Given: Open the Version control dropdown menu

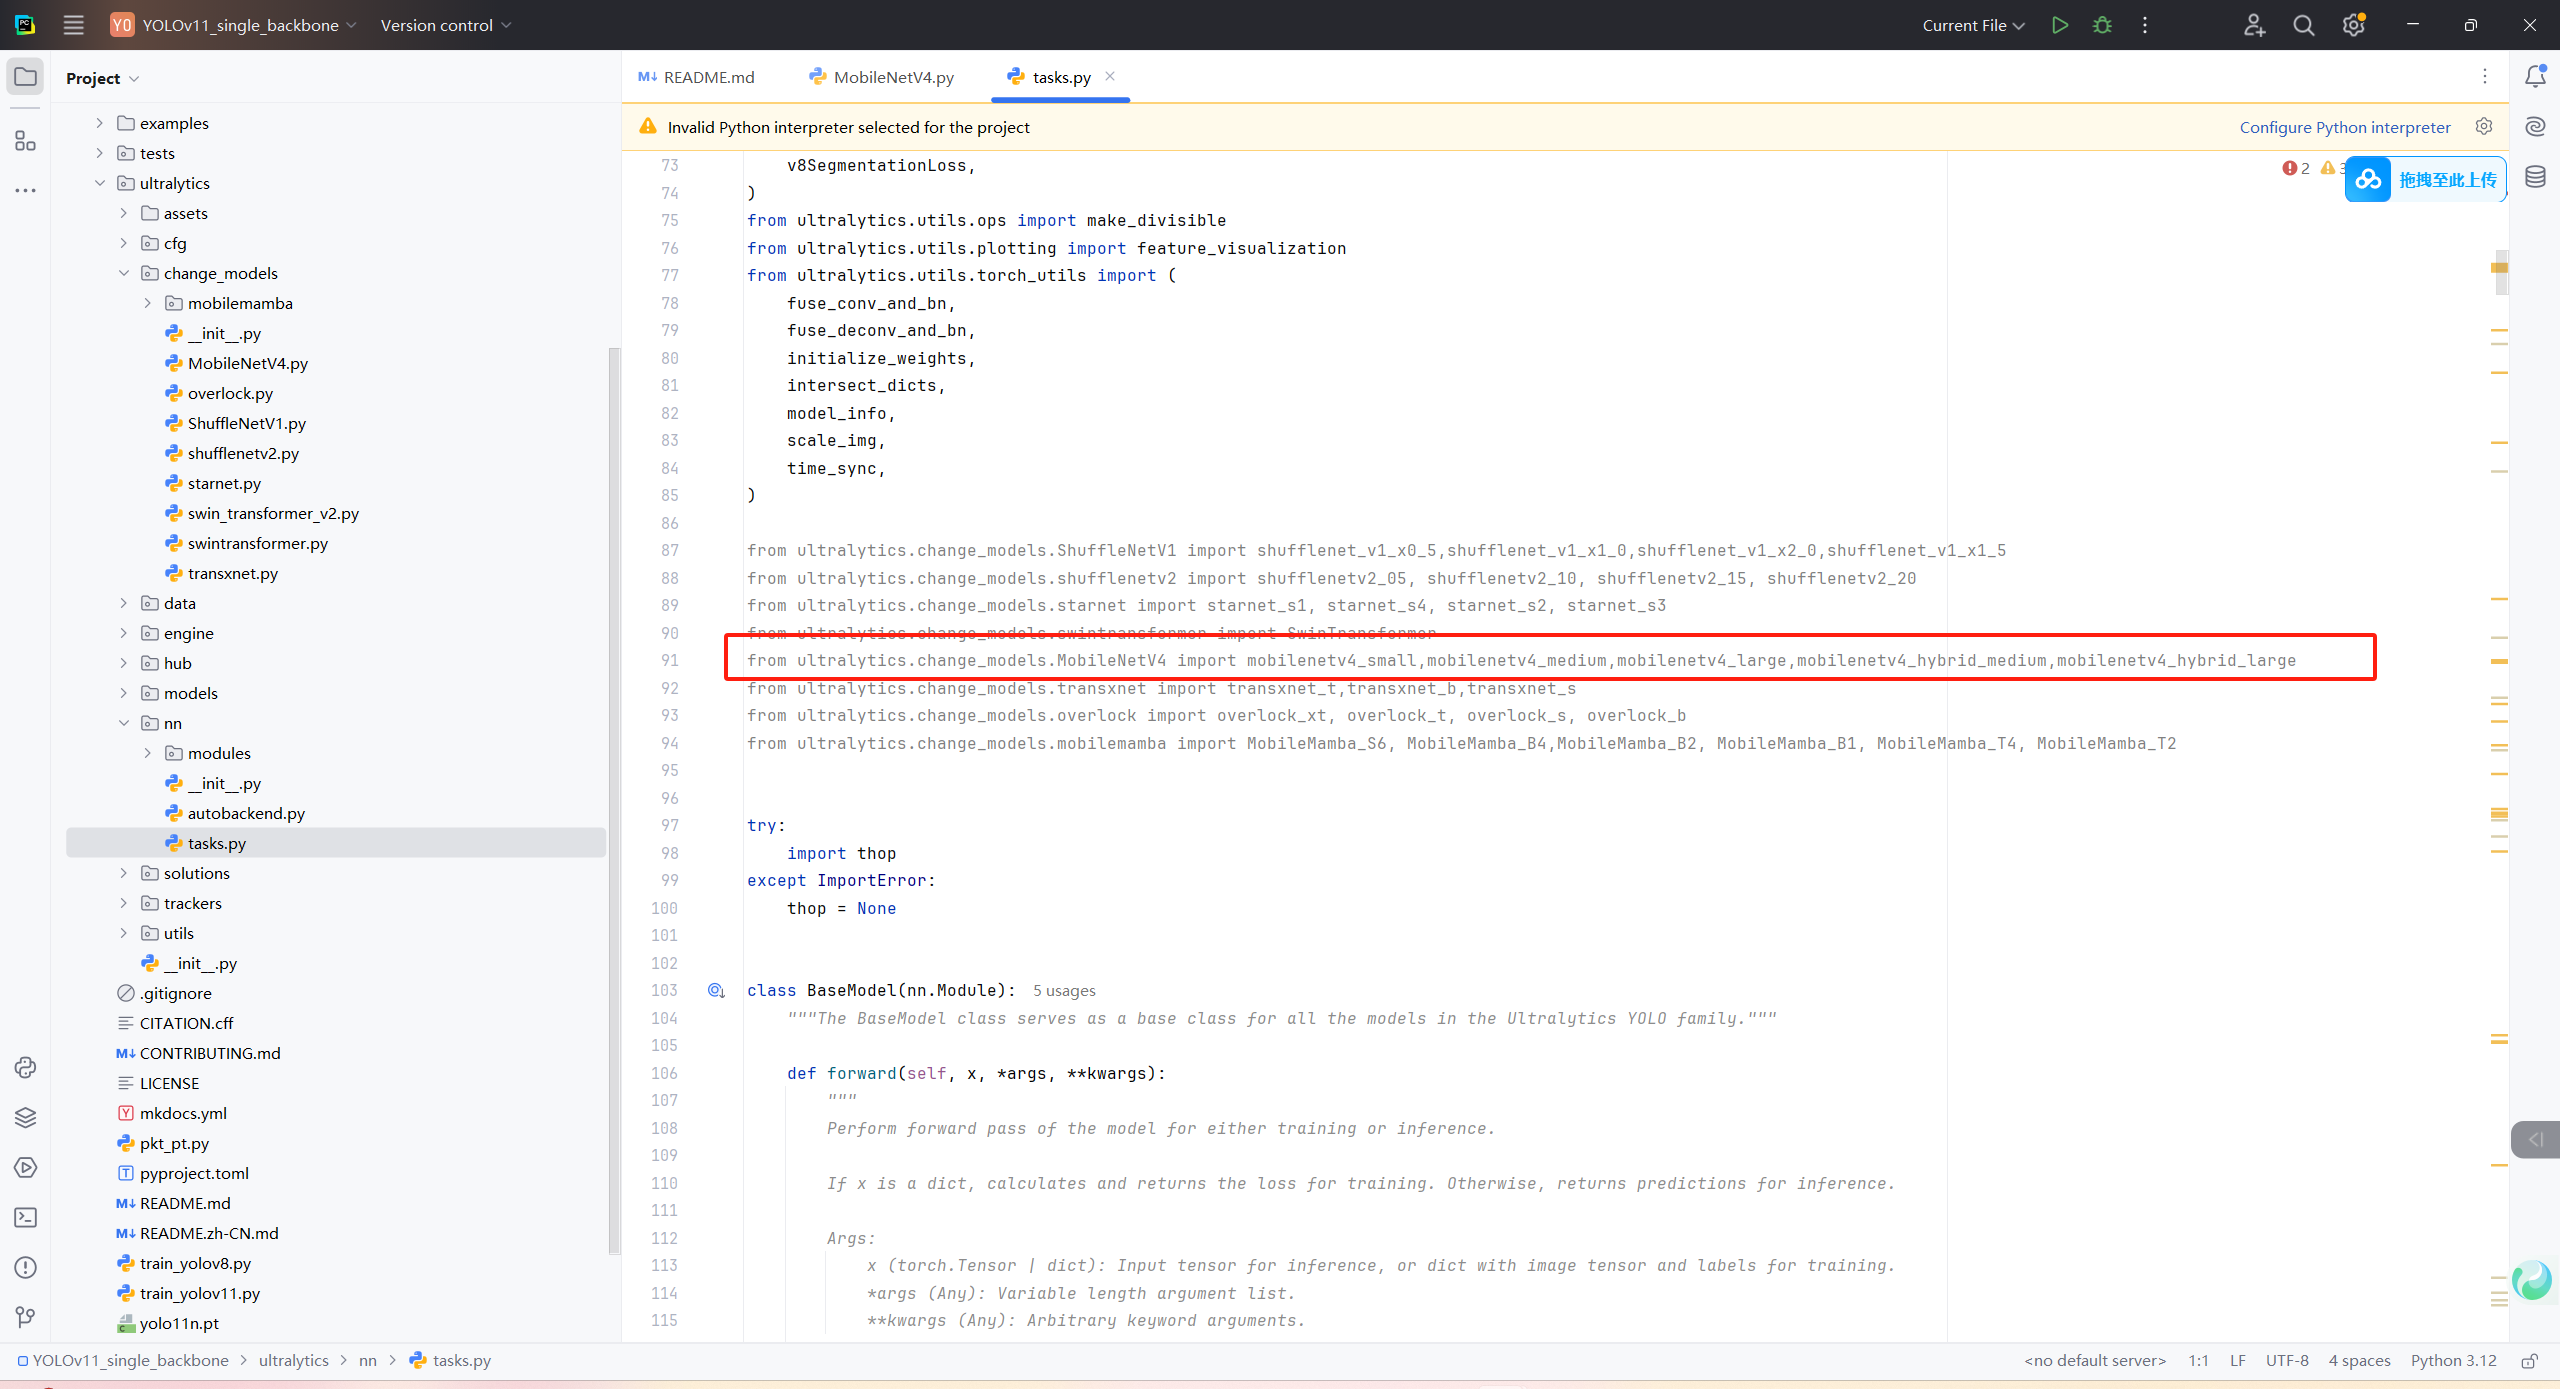Looking at the screenshot, I should coord(445,25).
